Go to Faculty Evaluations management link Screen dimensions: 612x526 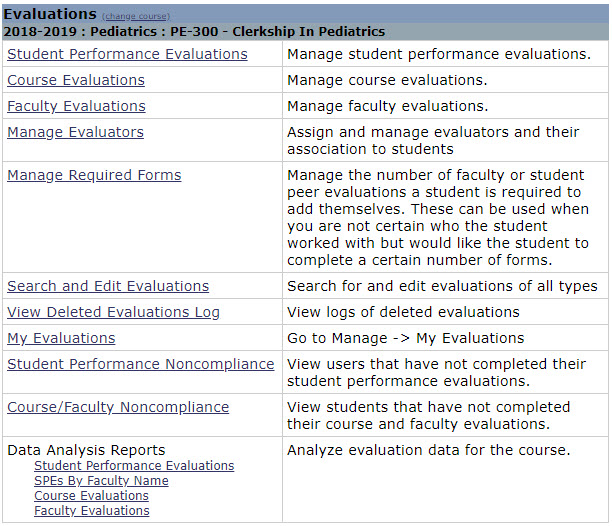(76, 106)
